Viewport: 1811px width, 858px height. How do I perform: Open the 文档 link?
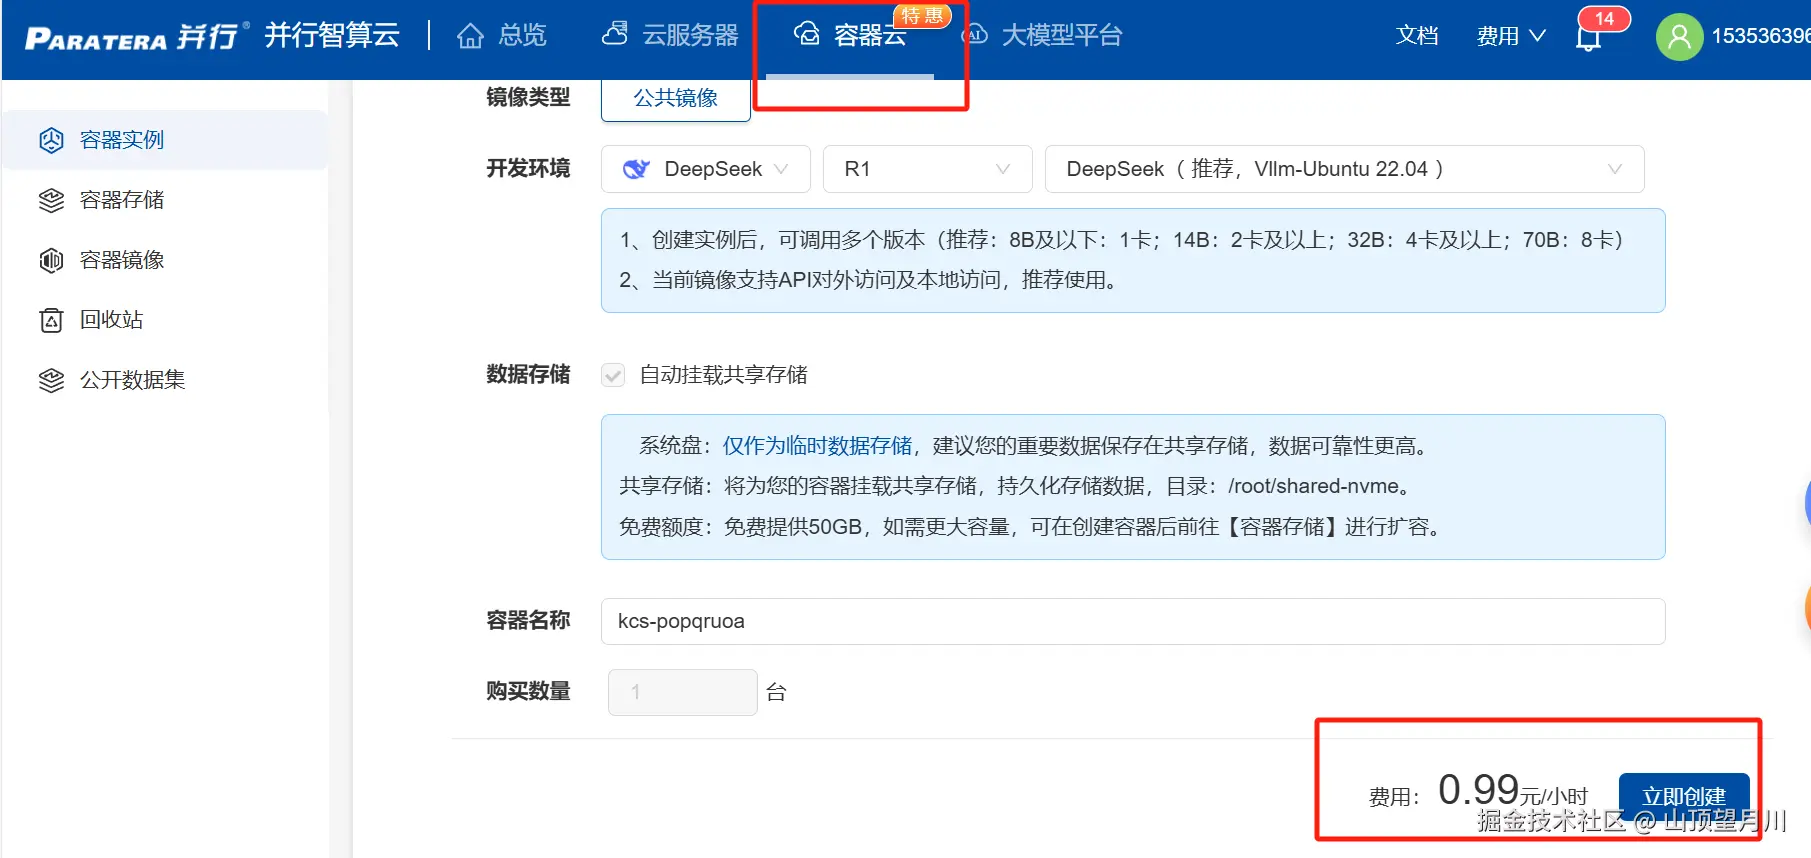point(1417,36)
